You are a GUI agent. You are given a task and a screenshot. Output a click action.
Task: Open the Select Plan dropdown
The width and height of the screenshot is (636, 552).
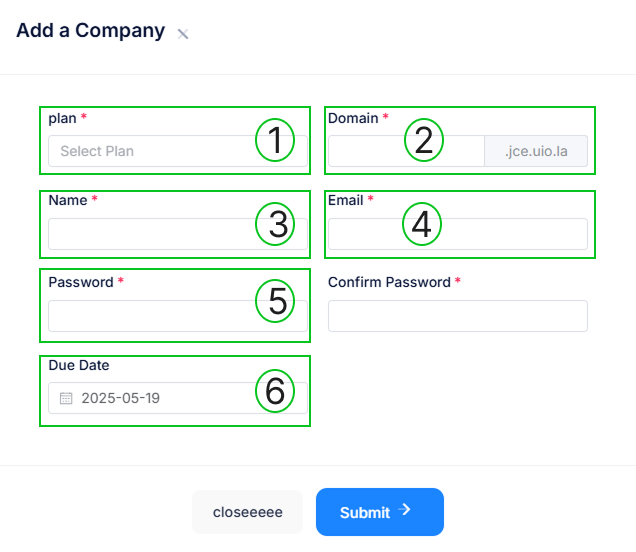(x=150, y=151)
